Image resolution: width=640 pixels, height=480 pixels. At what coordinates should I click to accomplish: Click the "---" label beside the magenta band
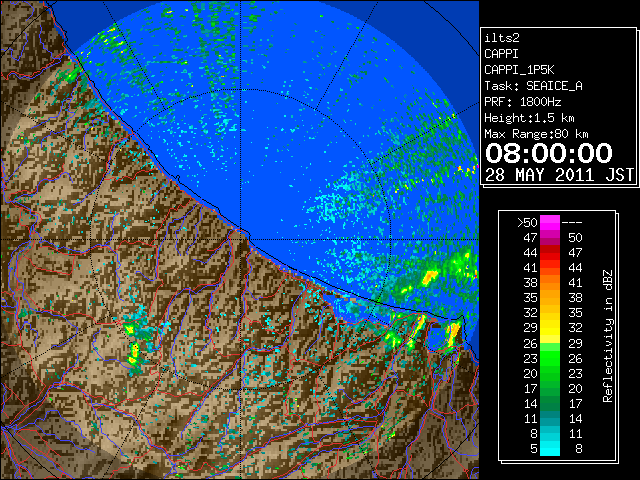[x=572, y=223]
